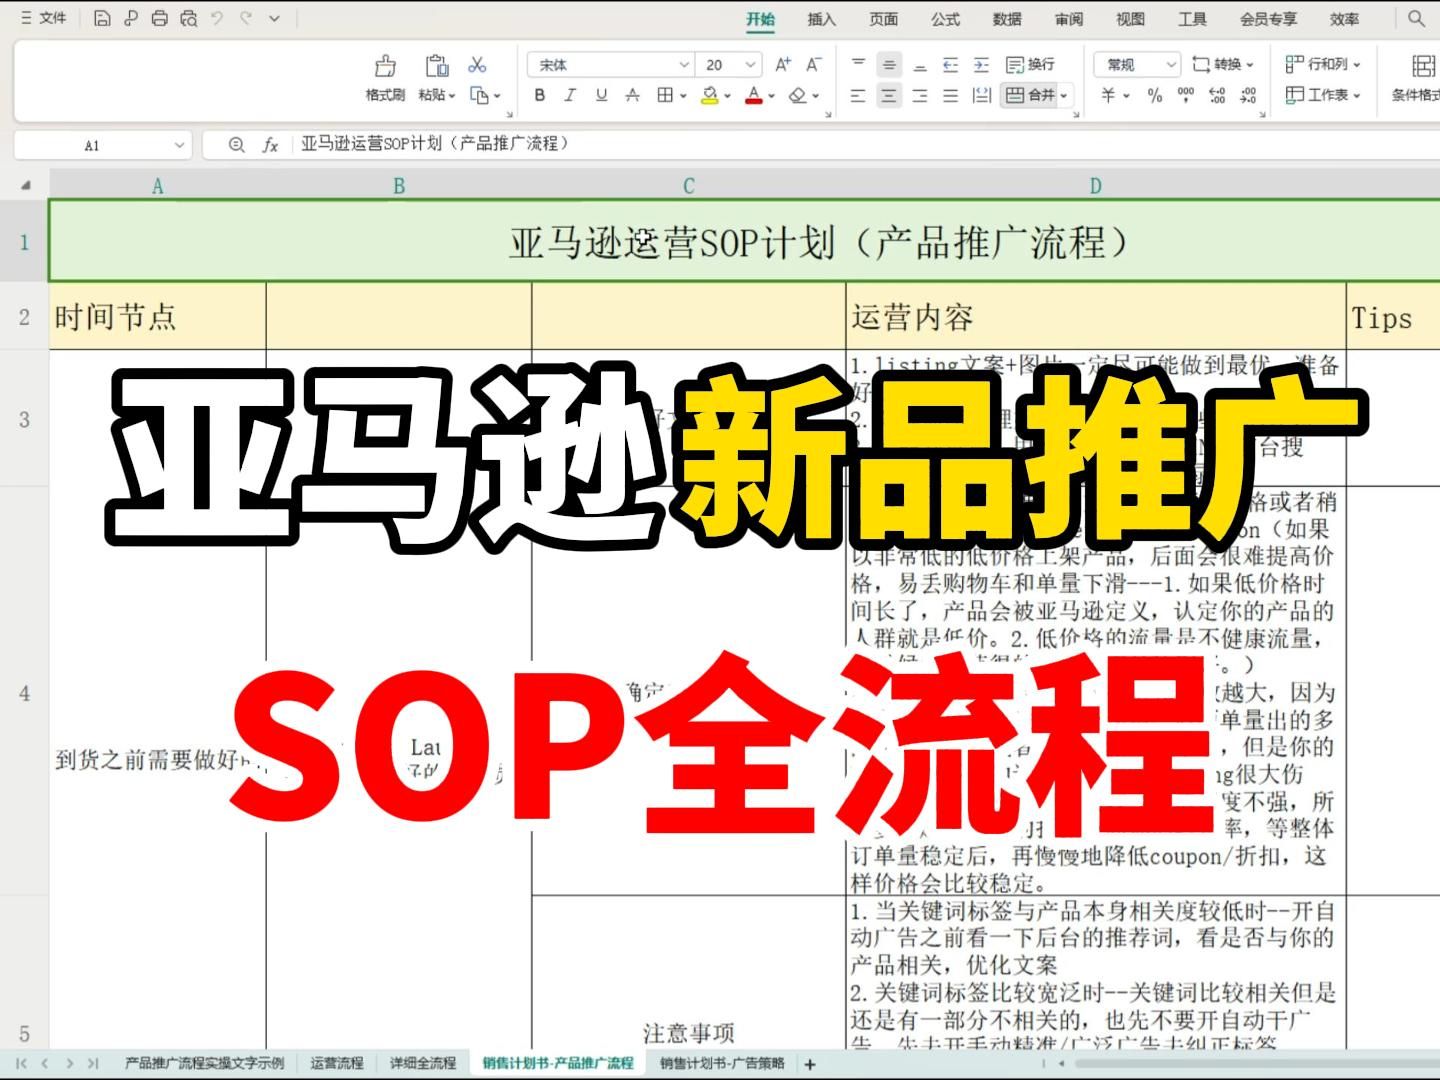Viewport: 1440px width, 1080px height.
Task: Click Justify alignment icon
Action: pos(951,95)
